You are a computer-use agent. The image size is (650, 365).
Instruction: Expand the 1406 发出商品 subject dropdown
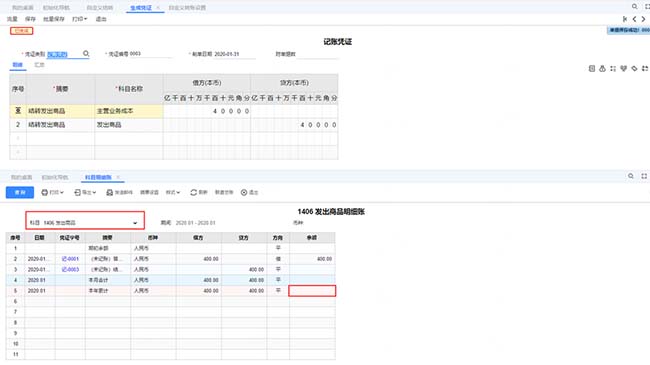pyautogui.click(x=135, y=223)
